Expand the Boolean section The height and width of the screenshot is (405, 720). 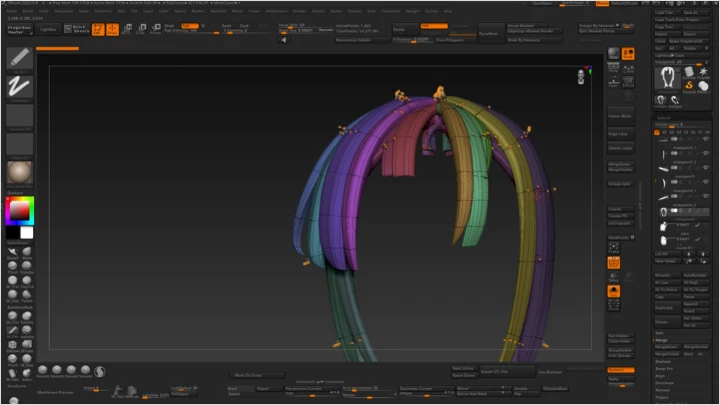(664, 361)
